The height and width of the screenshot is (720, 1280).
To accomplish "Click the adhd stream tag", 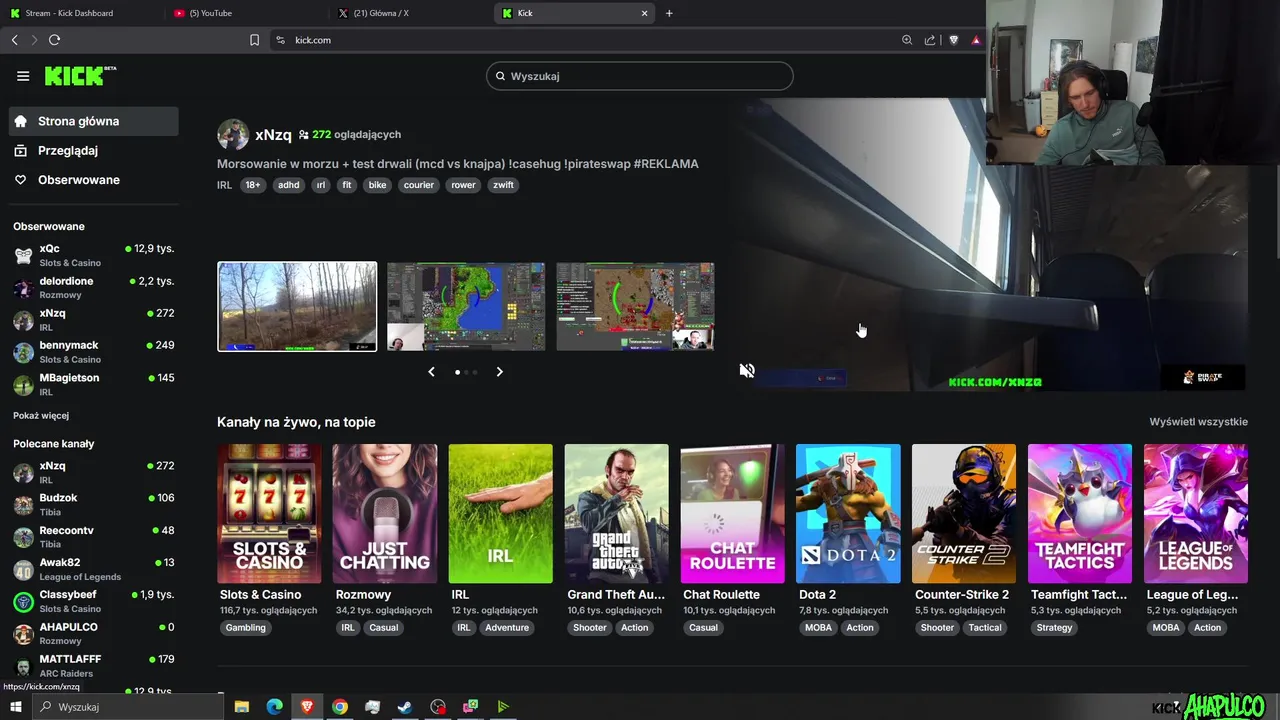I will 288,185.
